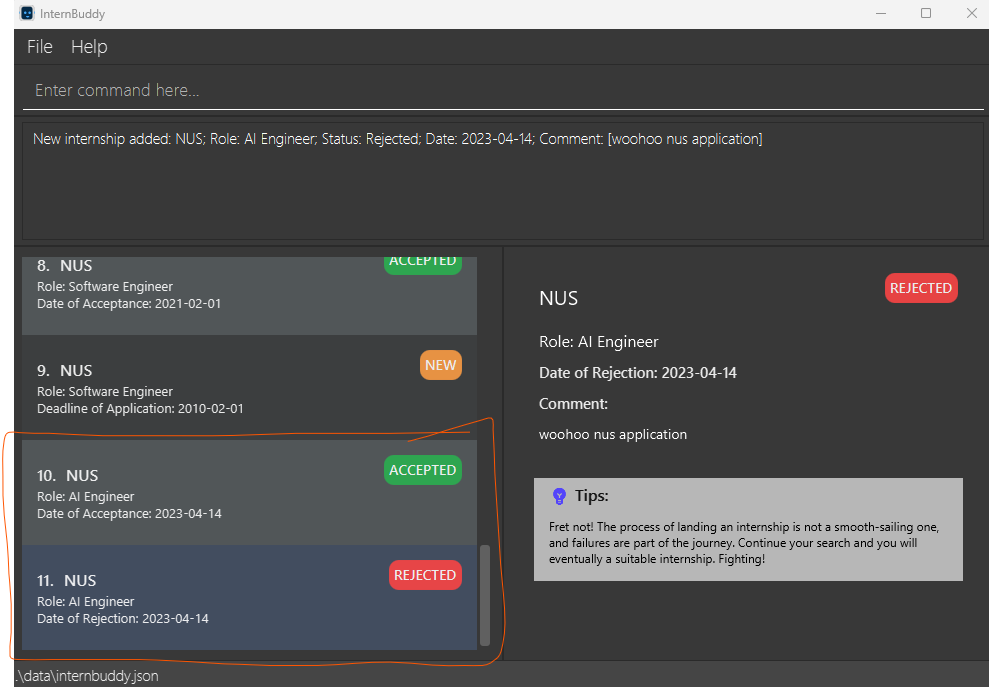This screenshot has height=687, width=989.
Task: Open the File menu
Action: [40, 47]
